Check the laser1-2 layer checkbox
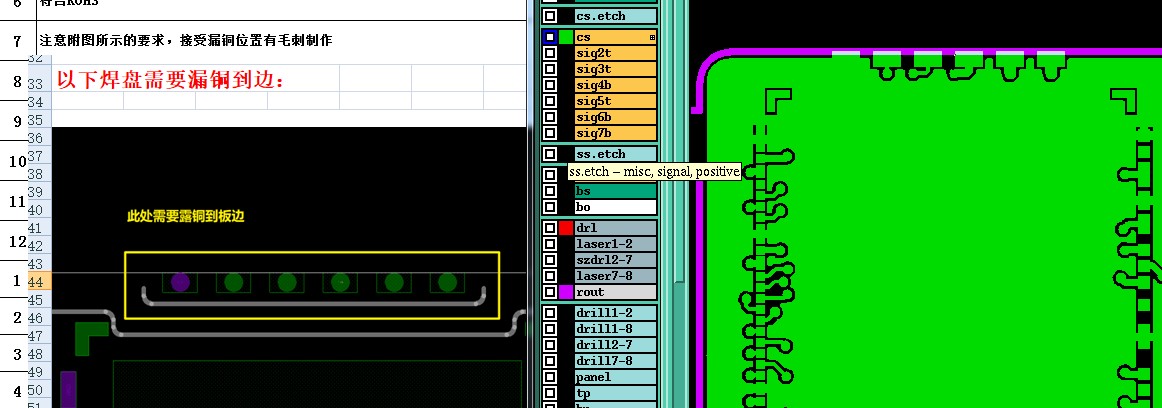The width and height of the screenshot is (1162, 408). tap(550, 244)
